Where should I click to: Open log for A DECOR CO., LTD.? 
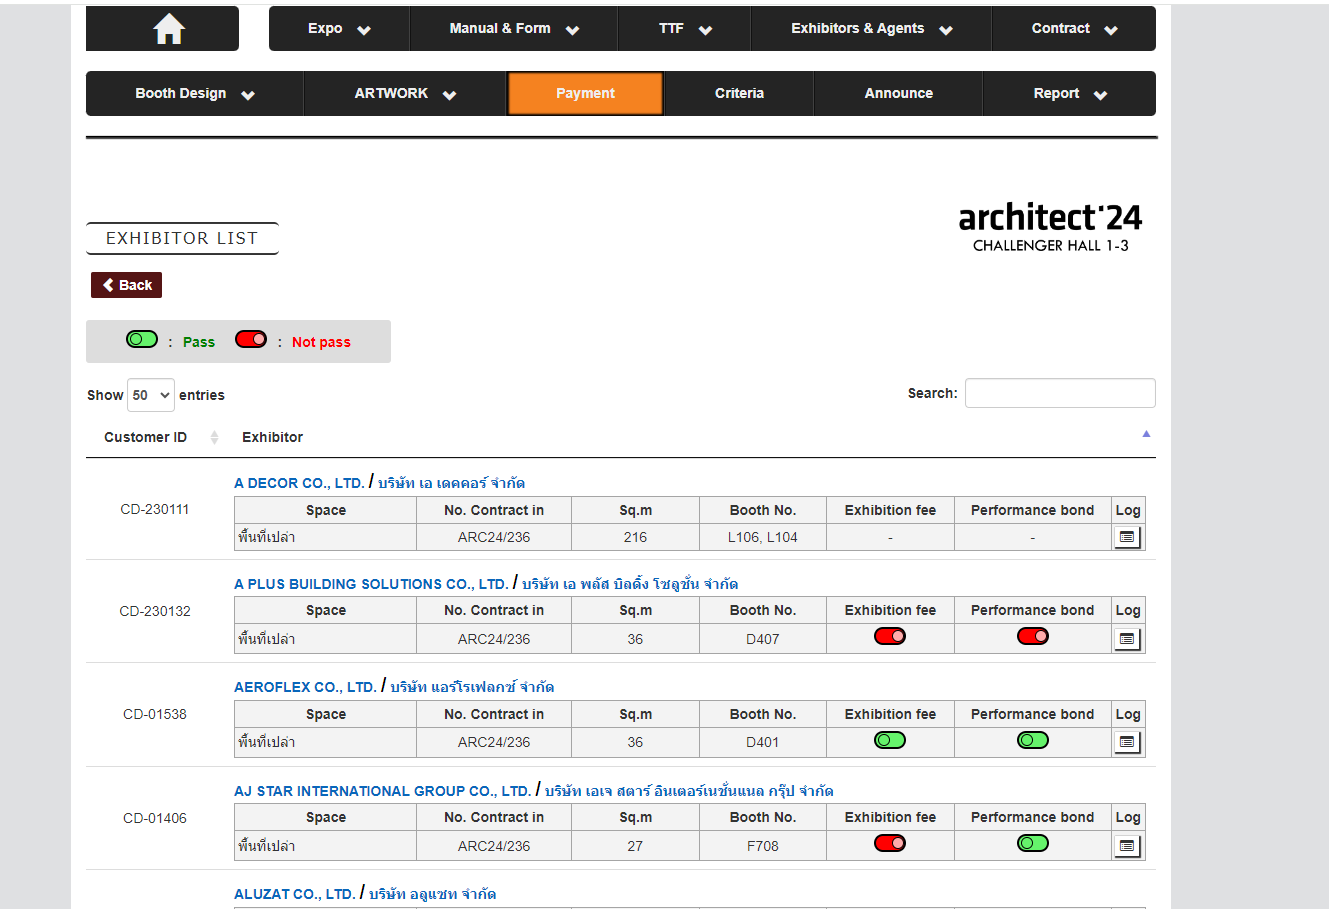(x=1127, y=538)
